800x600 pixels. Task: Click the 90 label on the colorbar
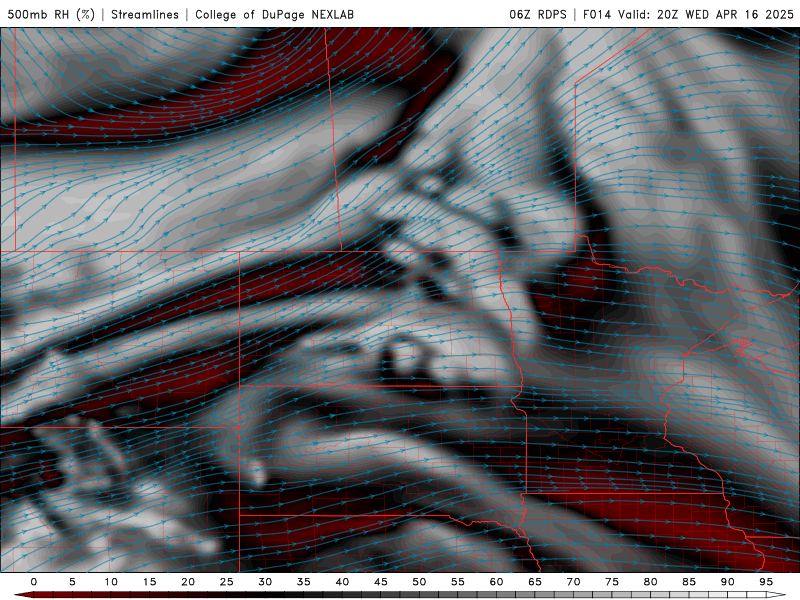[727, 582]
